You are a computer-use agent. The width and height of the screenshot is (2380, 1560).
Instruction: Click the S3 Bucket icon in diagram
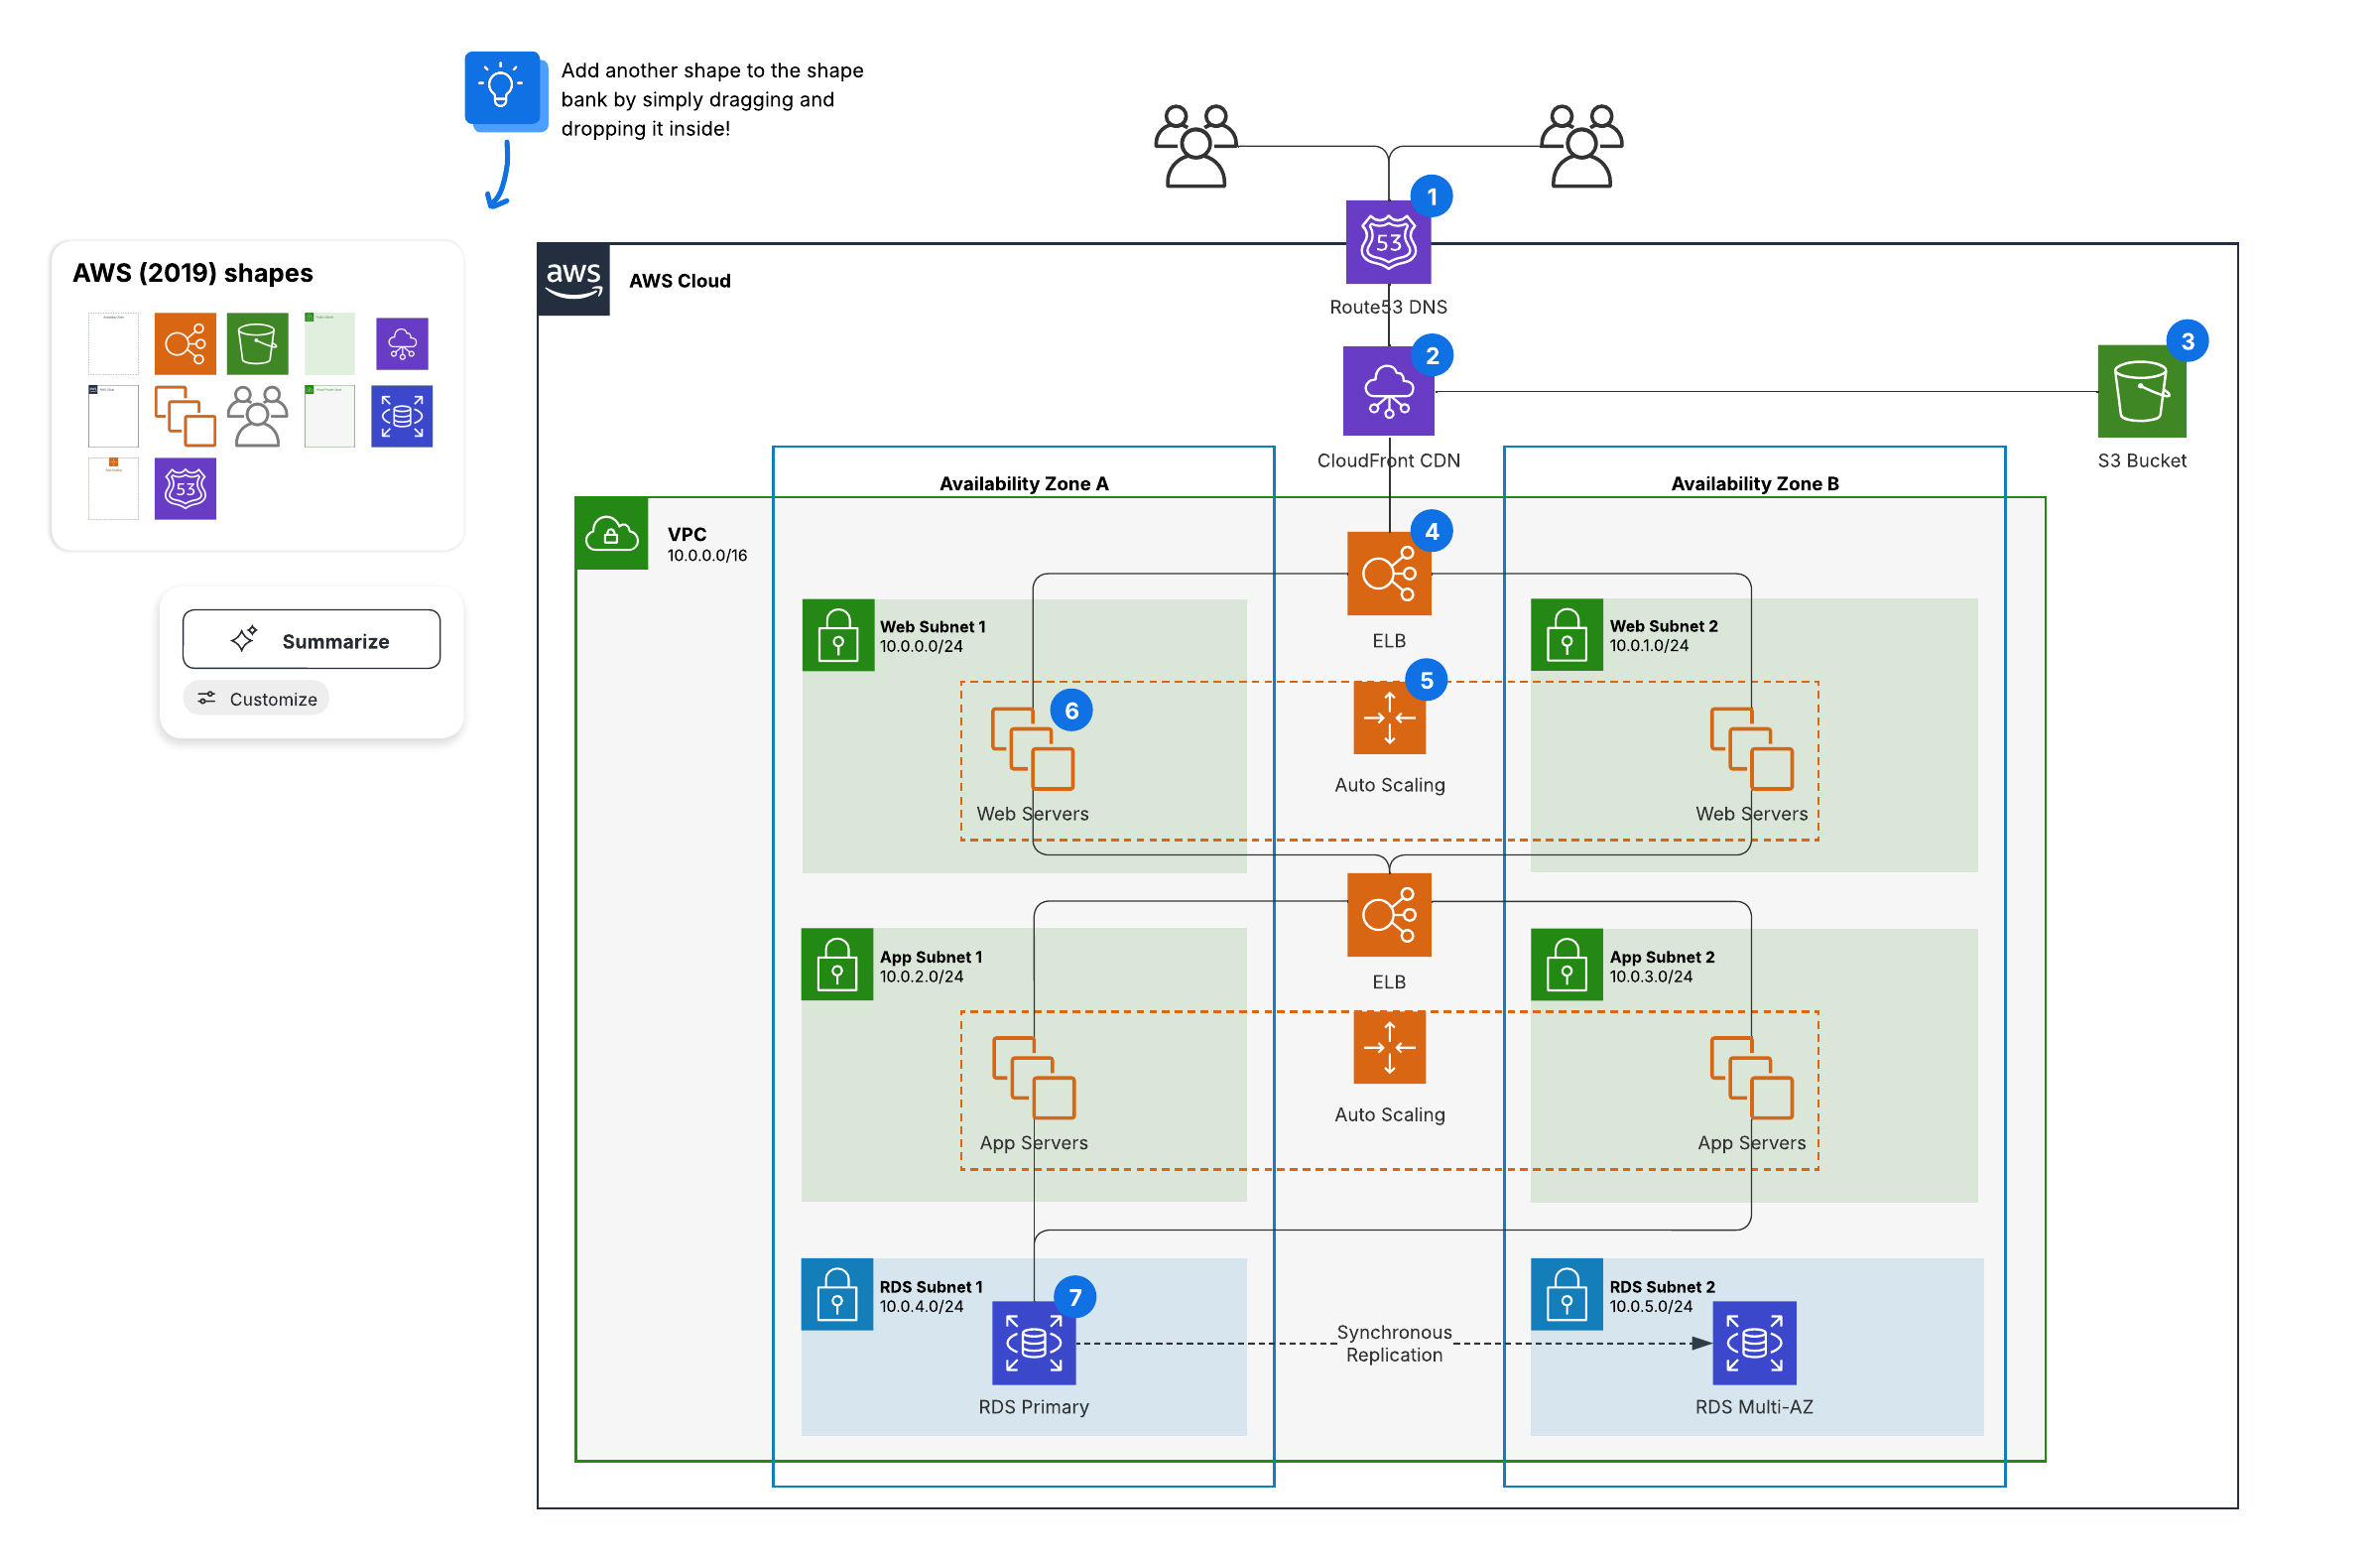click(2143, 392)
